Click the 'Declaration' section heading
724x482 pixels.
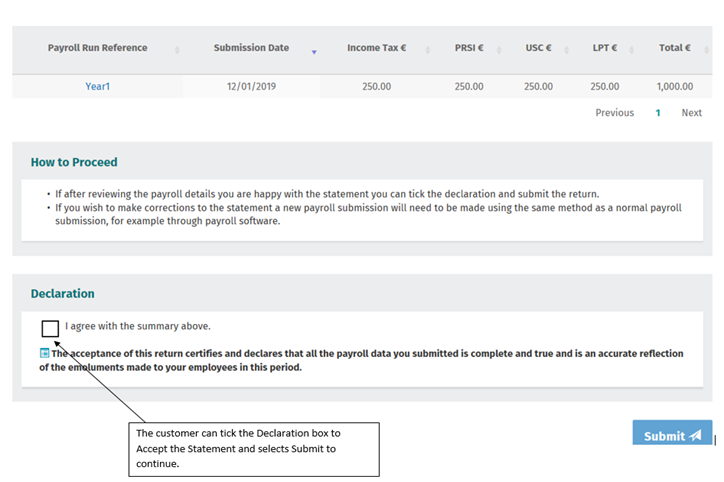point(63,294)
